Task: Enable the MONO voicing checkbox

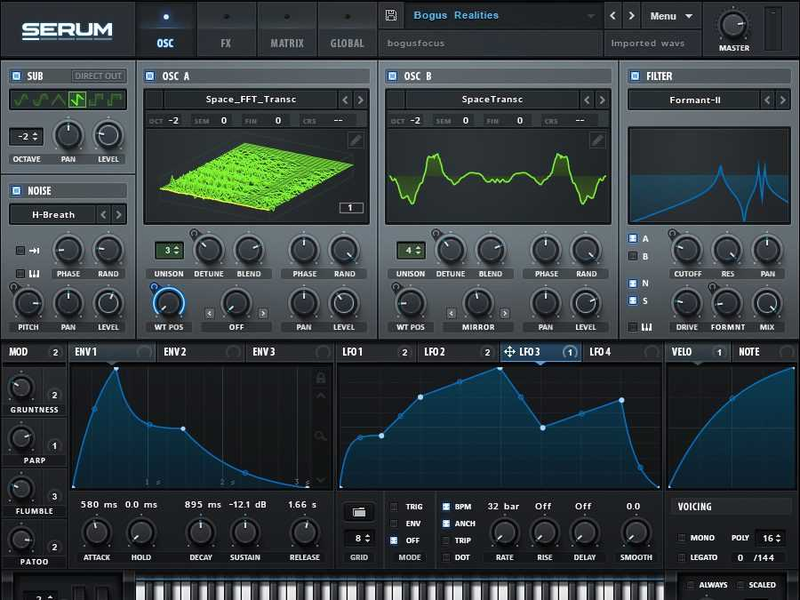Action: pos(682,538)
